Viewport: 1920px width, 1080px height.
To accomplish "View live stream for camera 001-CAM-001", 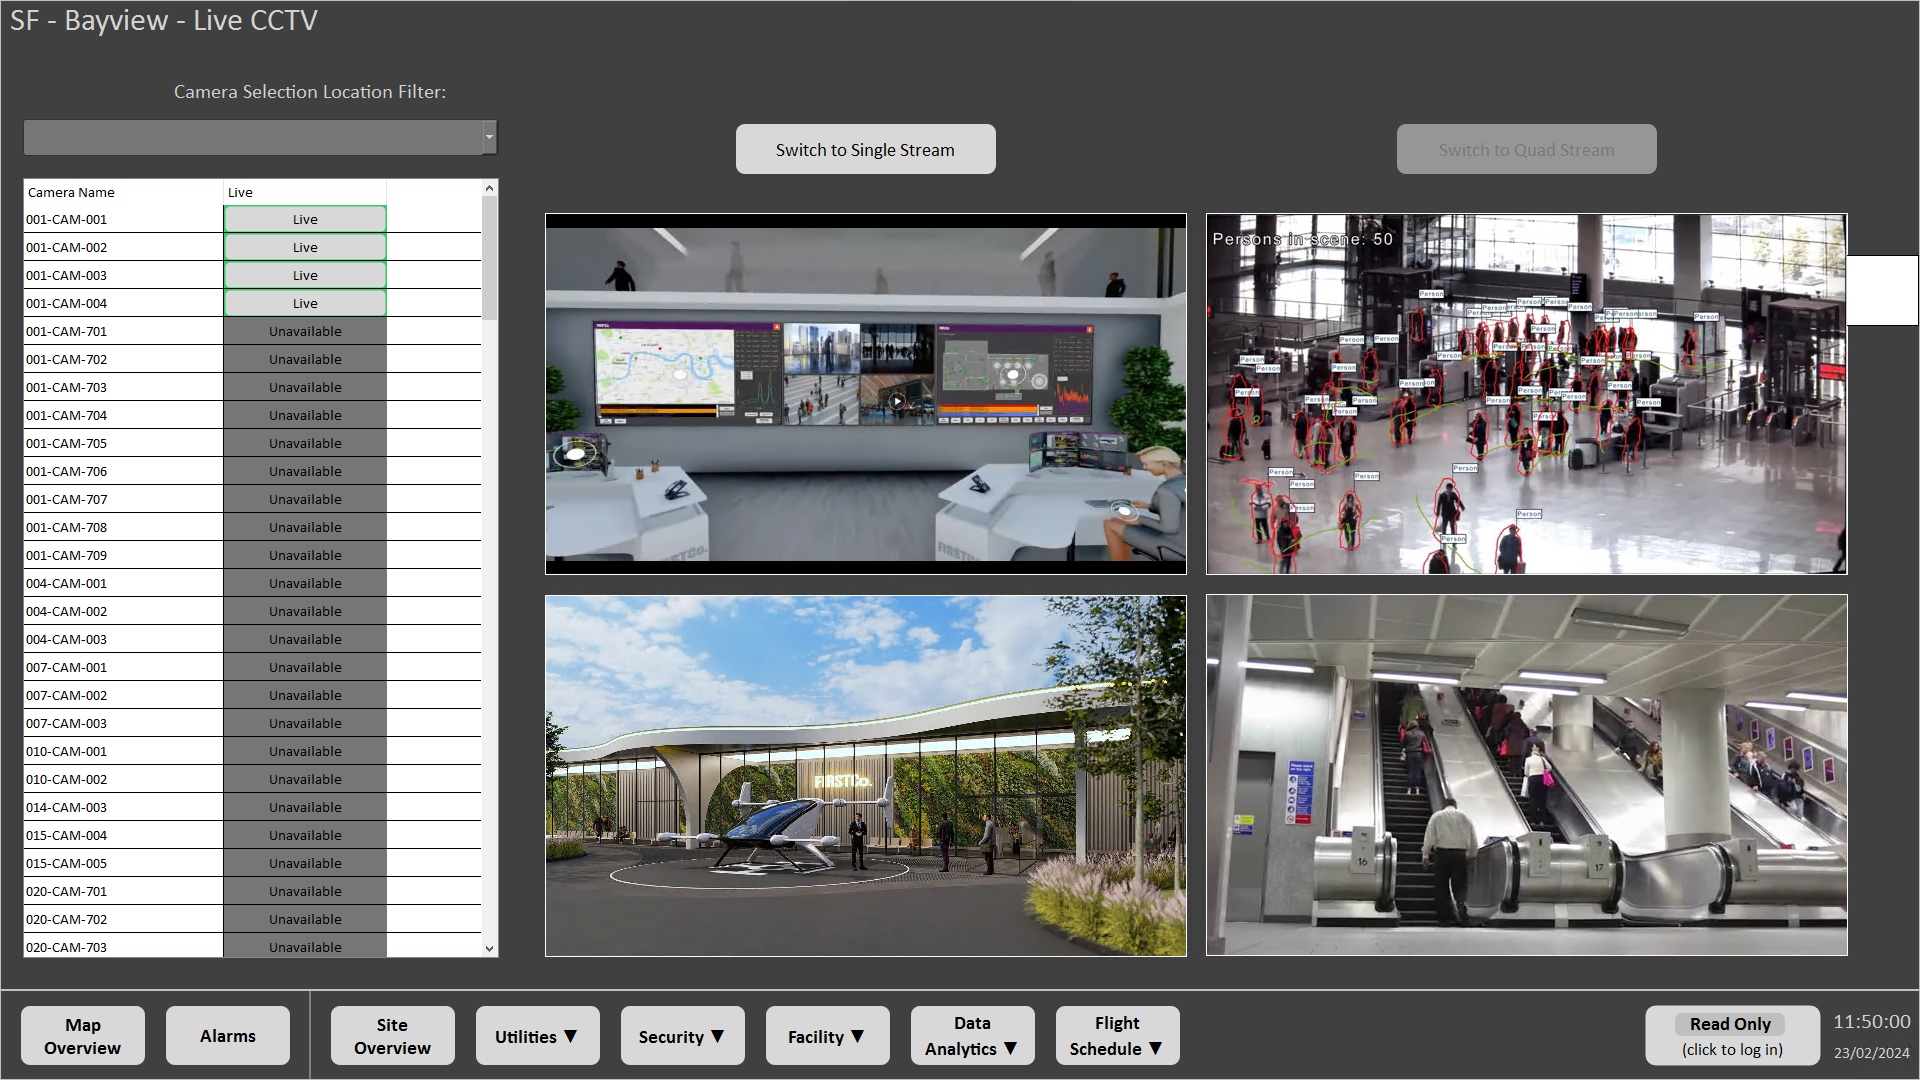I will click(x=304, y=218).
